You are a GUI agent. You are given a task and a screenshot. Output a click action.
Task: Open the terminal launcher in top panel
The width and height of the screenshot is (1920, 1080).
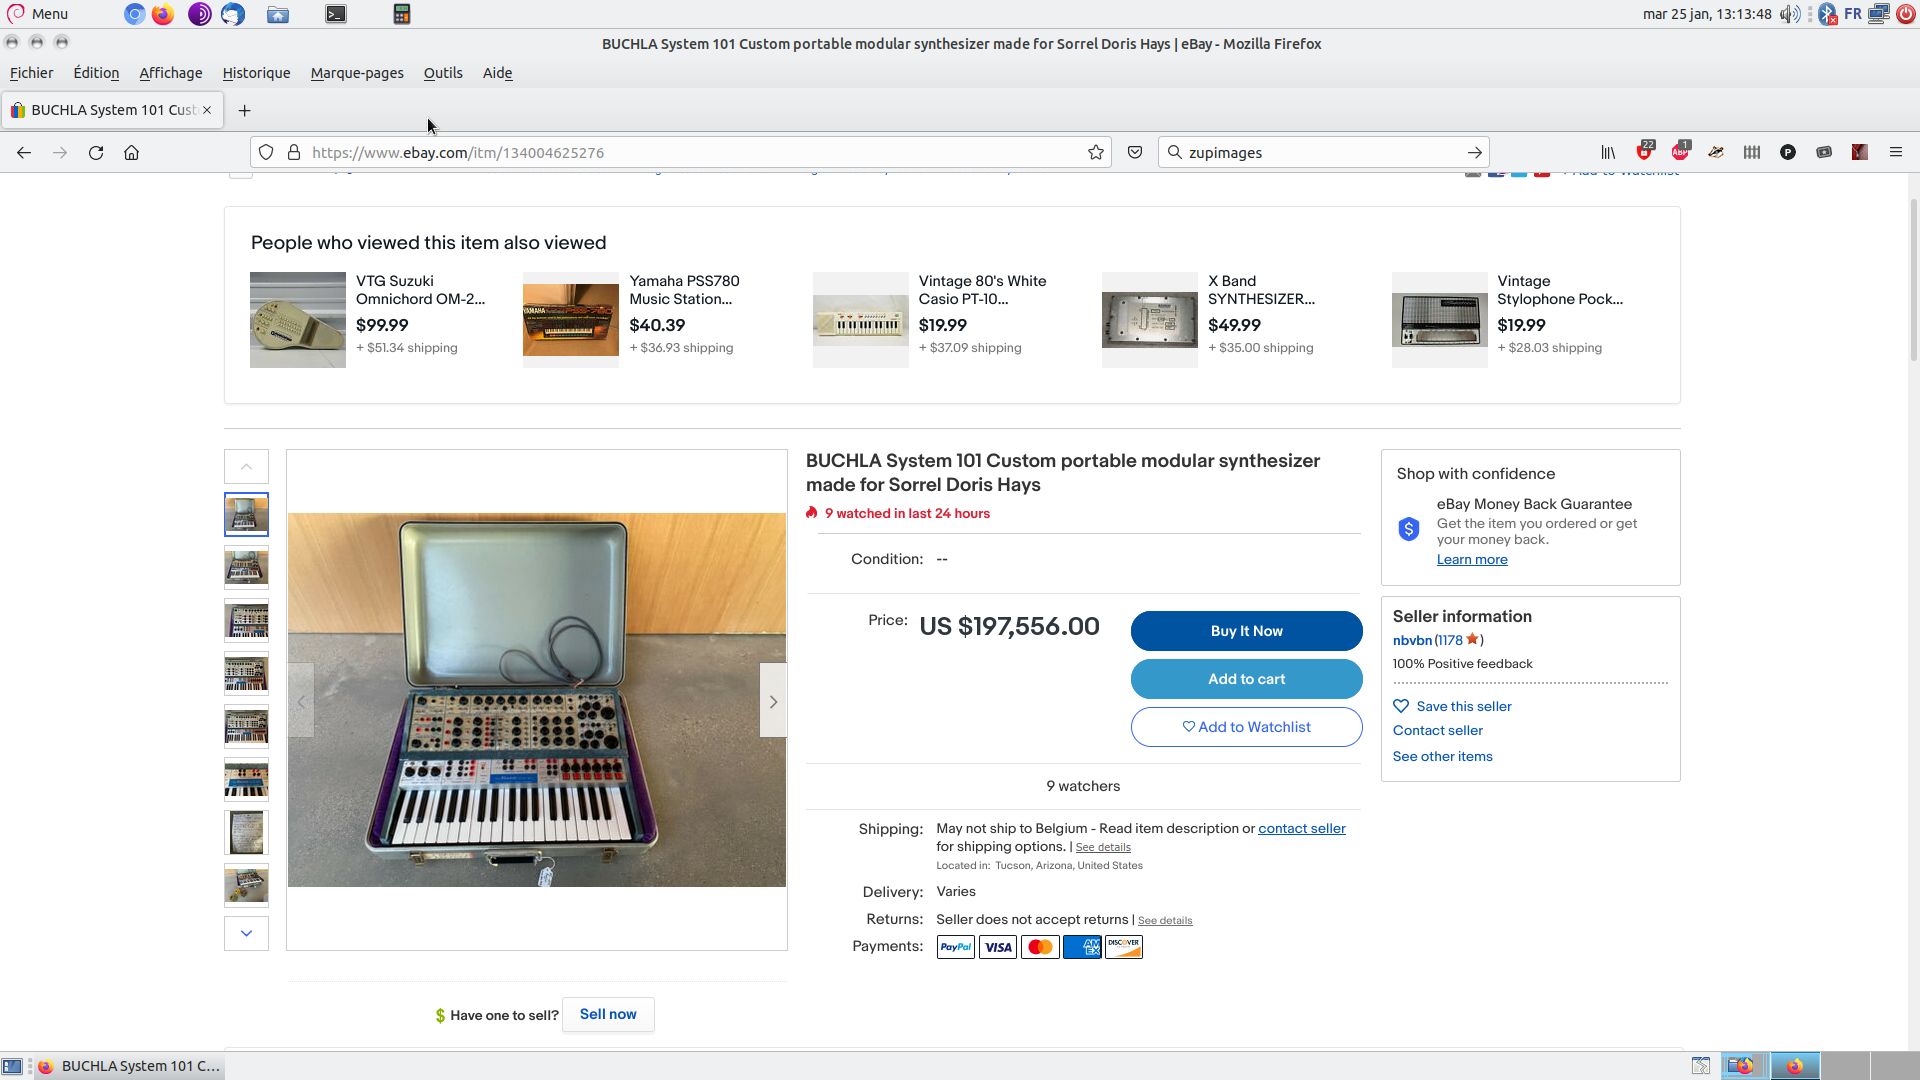click(x=336, y=14)
